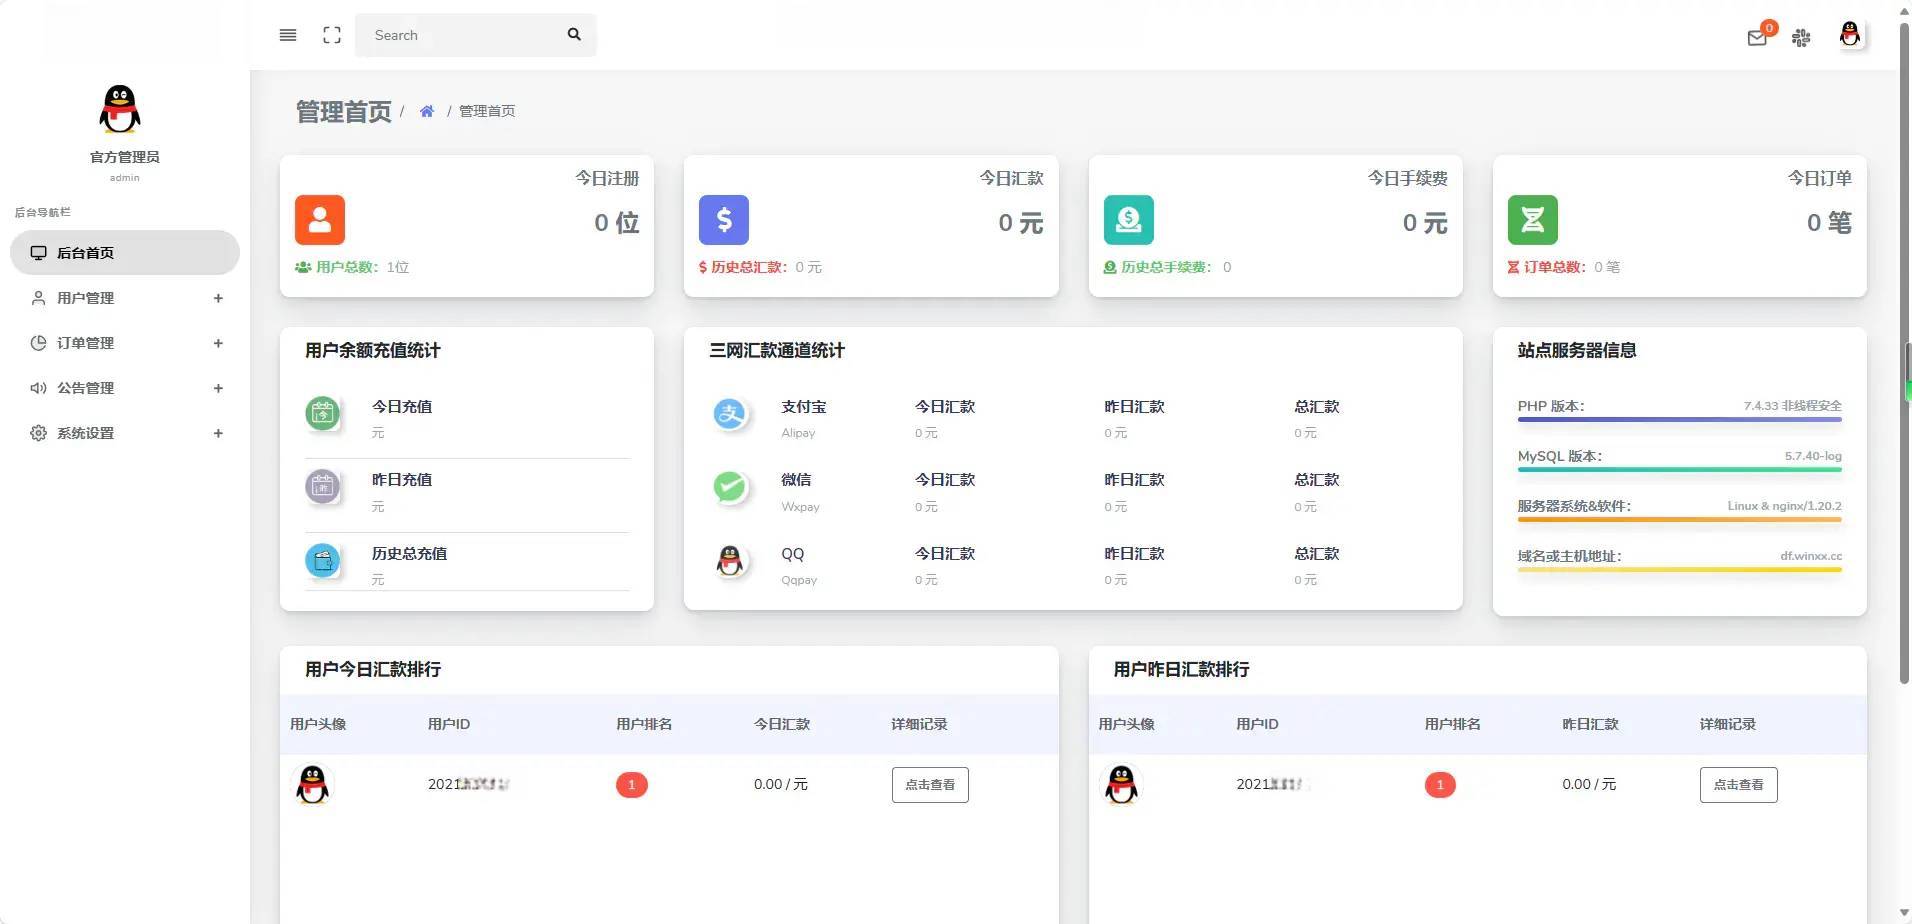The width and height of the screenshot is (1912, 924).
Task: Select the Wxpay channel icon
Action: coord(730,488)
